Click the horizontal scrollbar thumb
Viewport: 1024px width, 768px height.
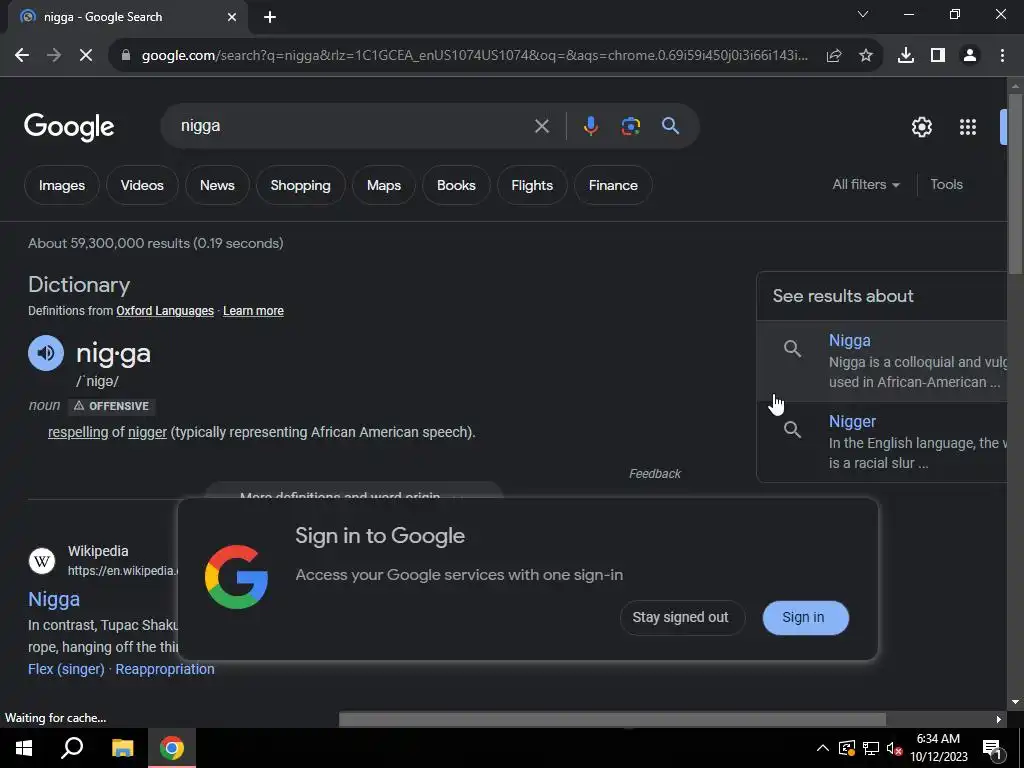pyautogui.click(x=612, y=719)
